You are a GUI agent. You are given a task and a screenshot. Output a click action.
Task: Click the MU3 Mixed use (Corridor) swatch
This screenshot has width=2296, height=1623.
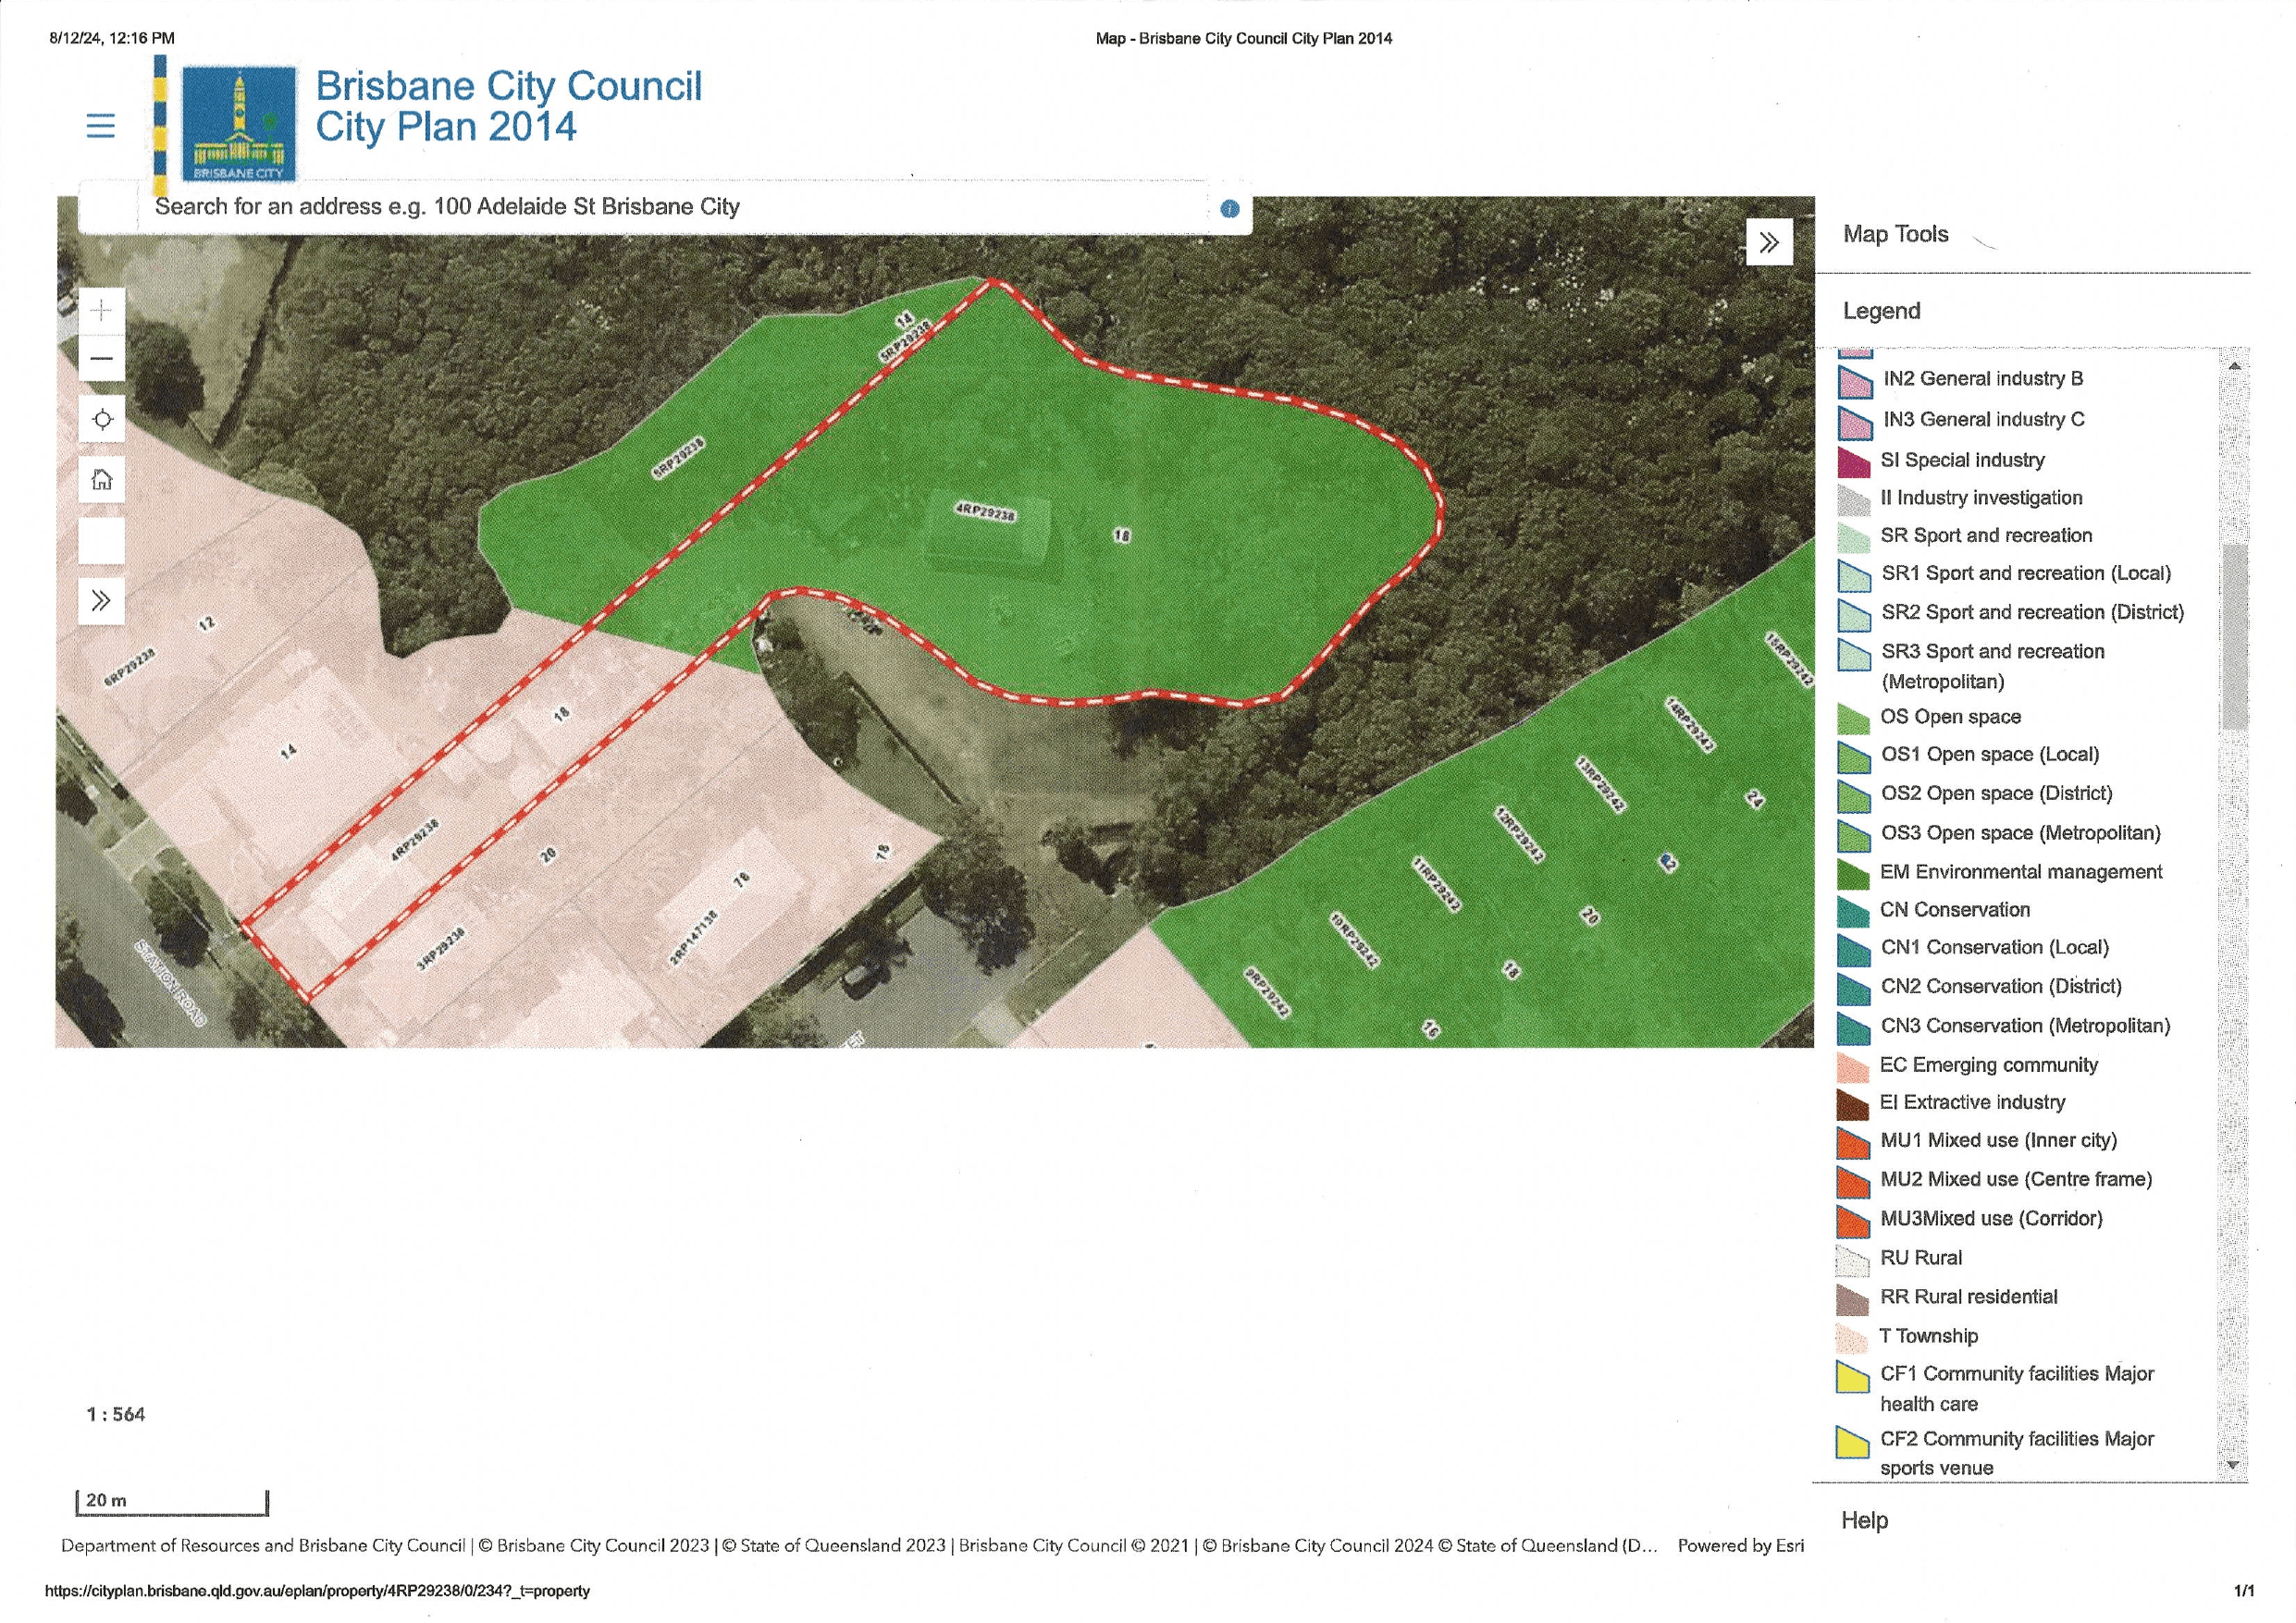(x=1855, y=1221)
